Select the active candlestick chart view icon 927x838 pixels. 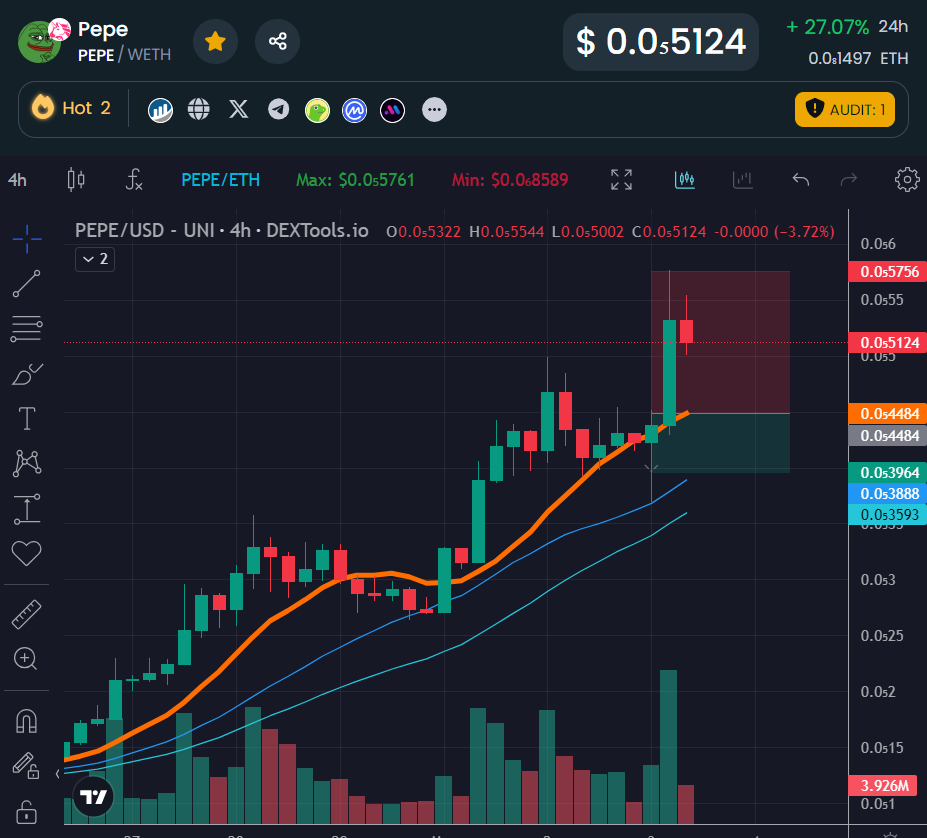(685, 179)
